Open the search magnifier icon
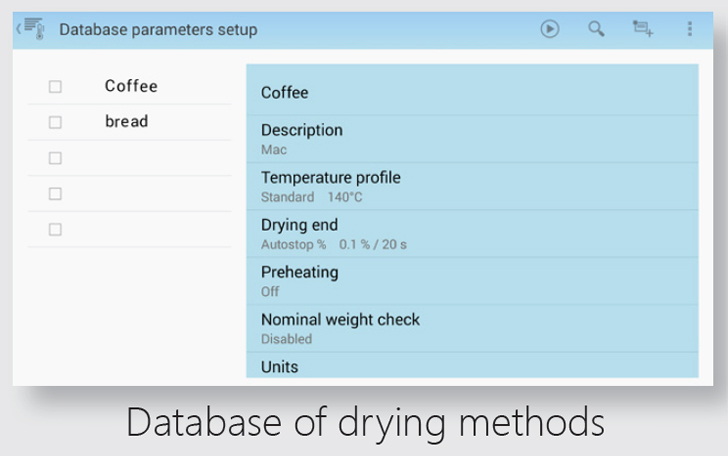This screenshot has height=456, width=728. pos(596,29)
